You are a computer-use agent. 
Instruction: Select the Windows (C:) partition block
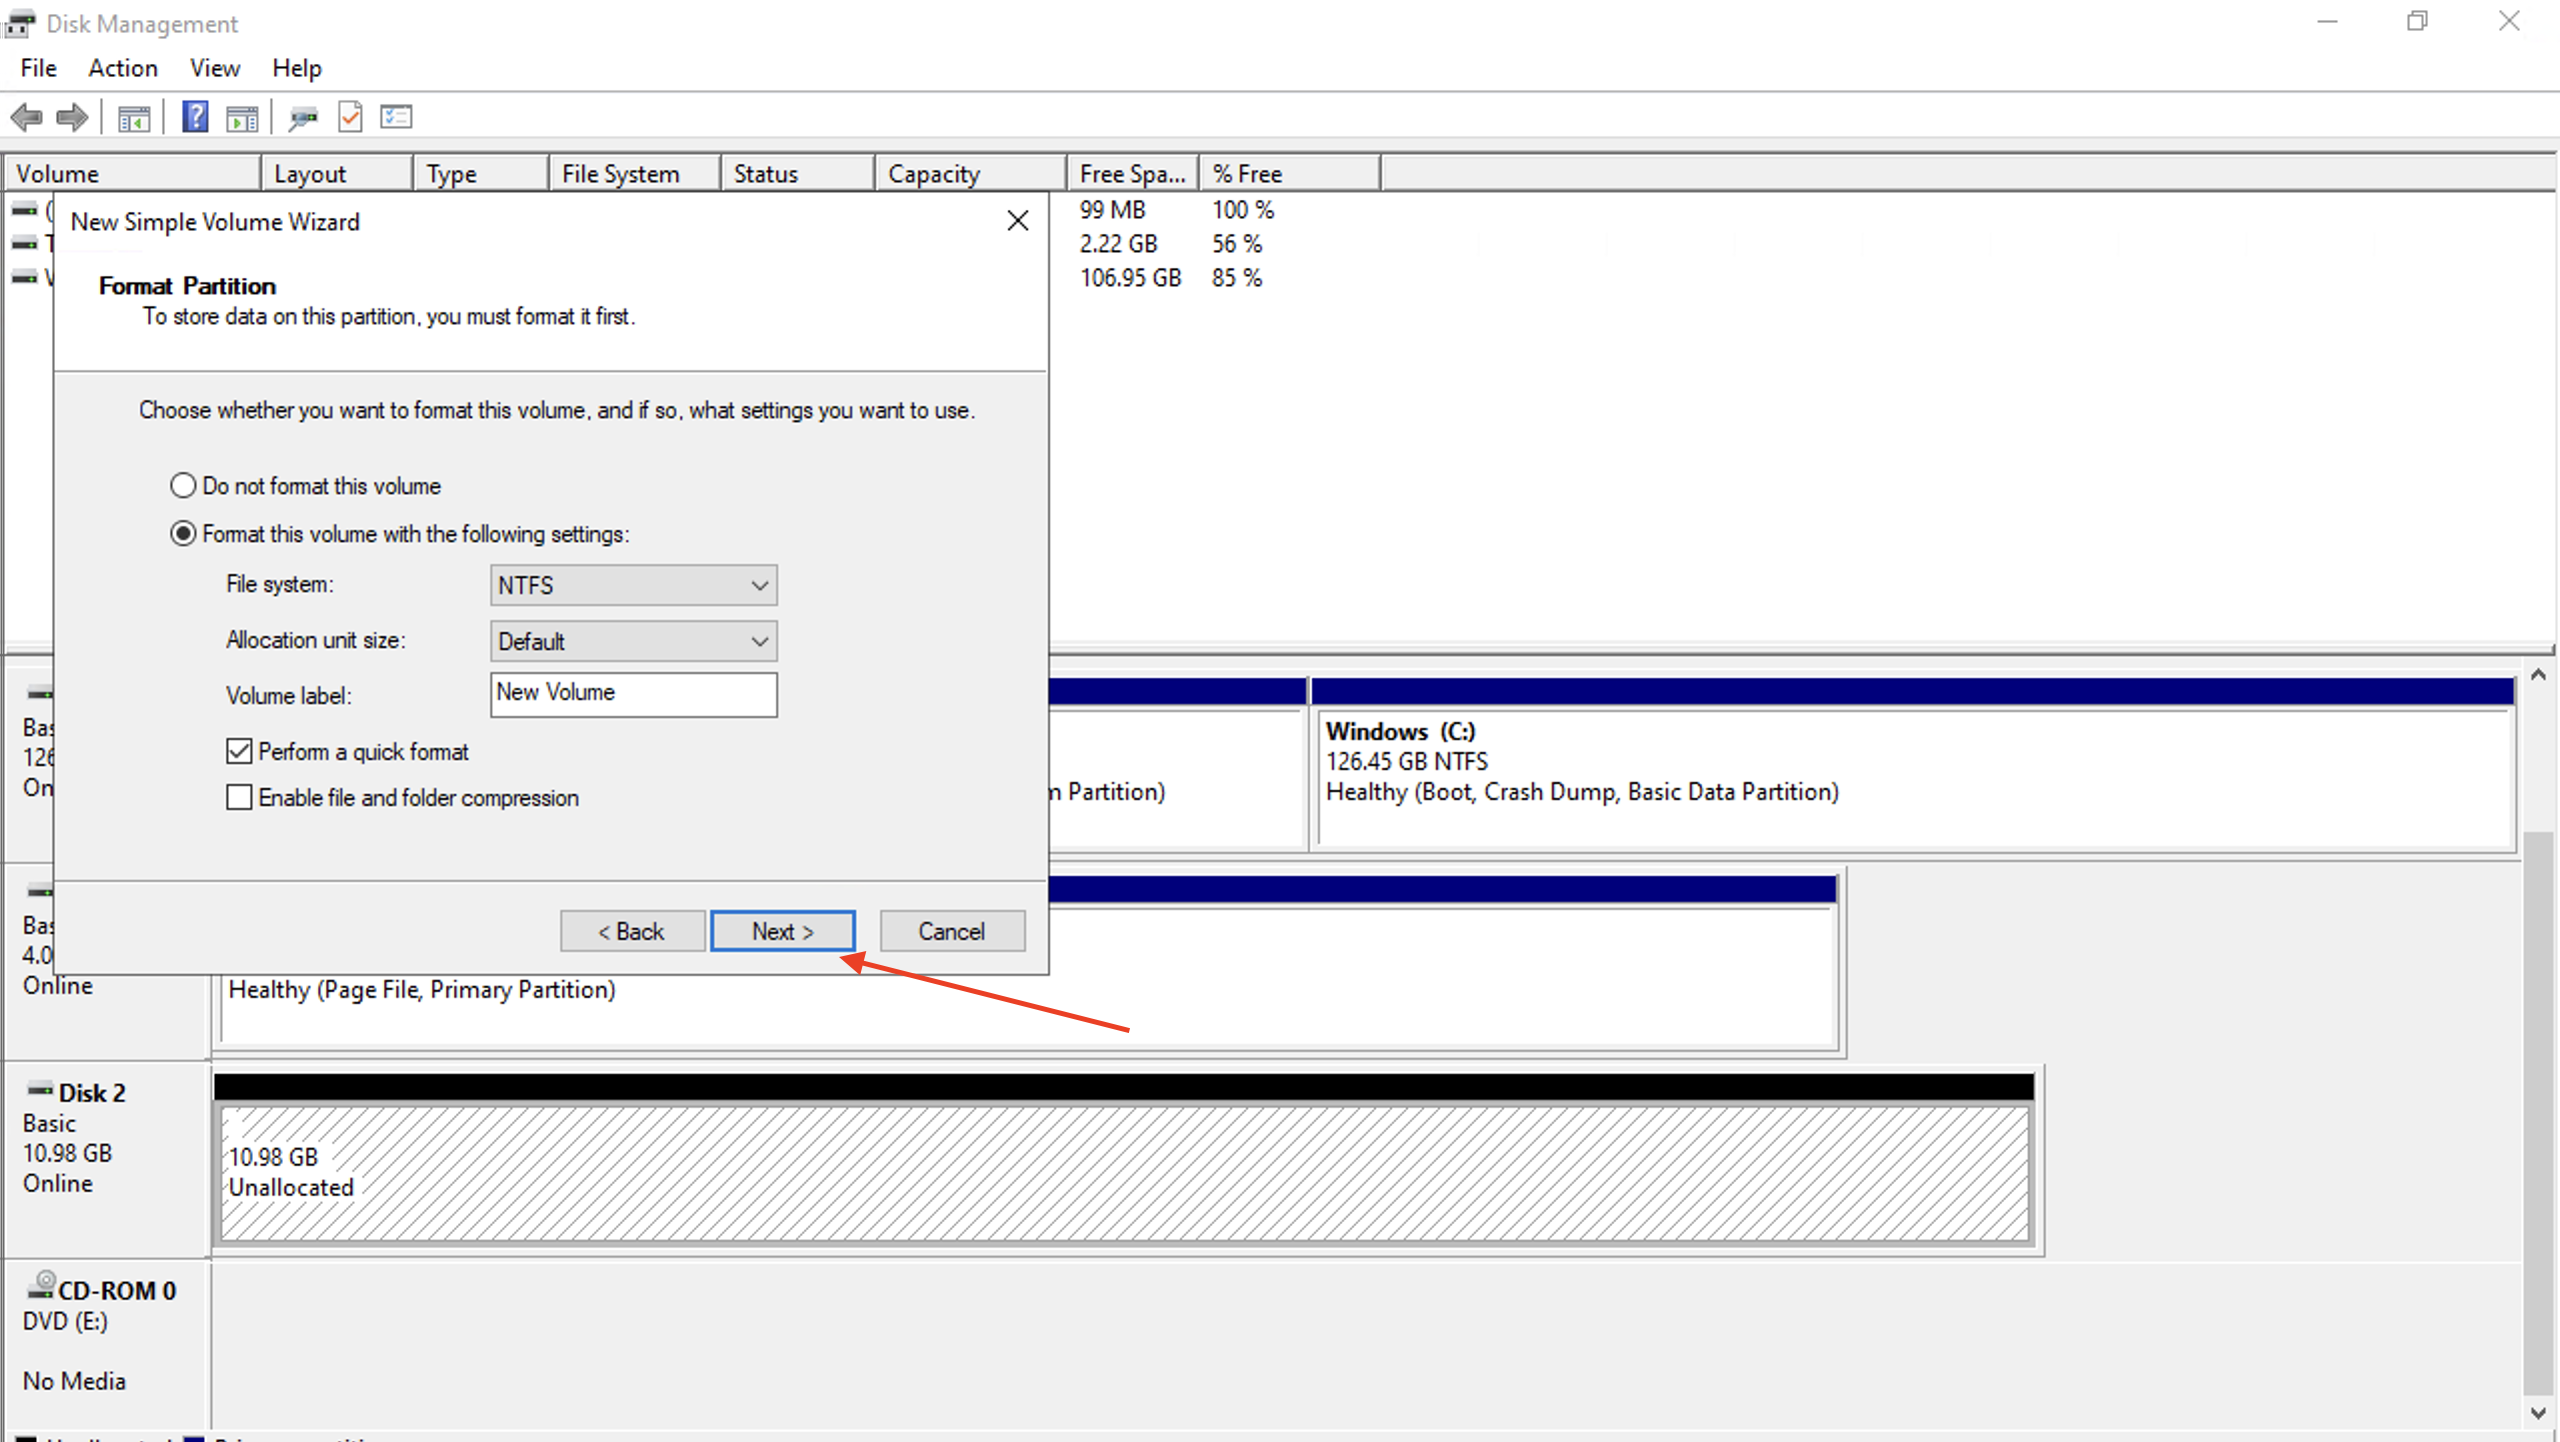pos(1913,765)
